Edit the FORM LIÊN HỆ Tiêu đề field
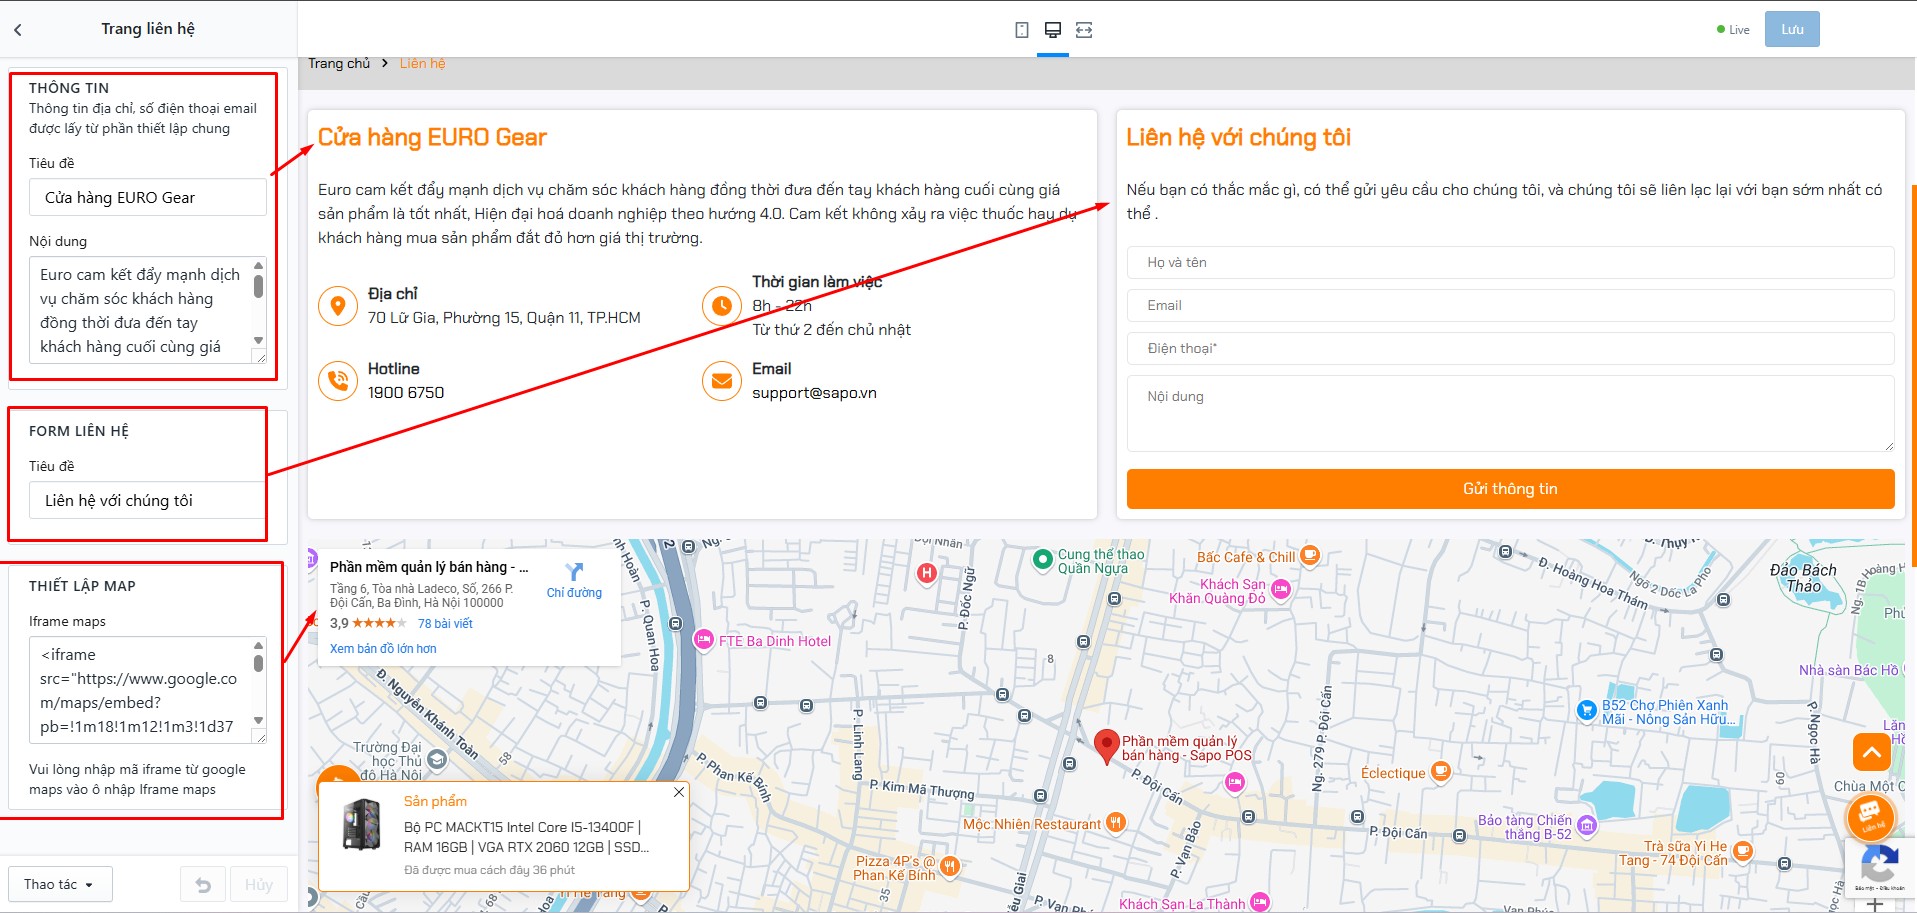 (x=147, y=500)
